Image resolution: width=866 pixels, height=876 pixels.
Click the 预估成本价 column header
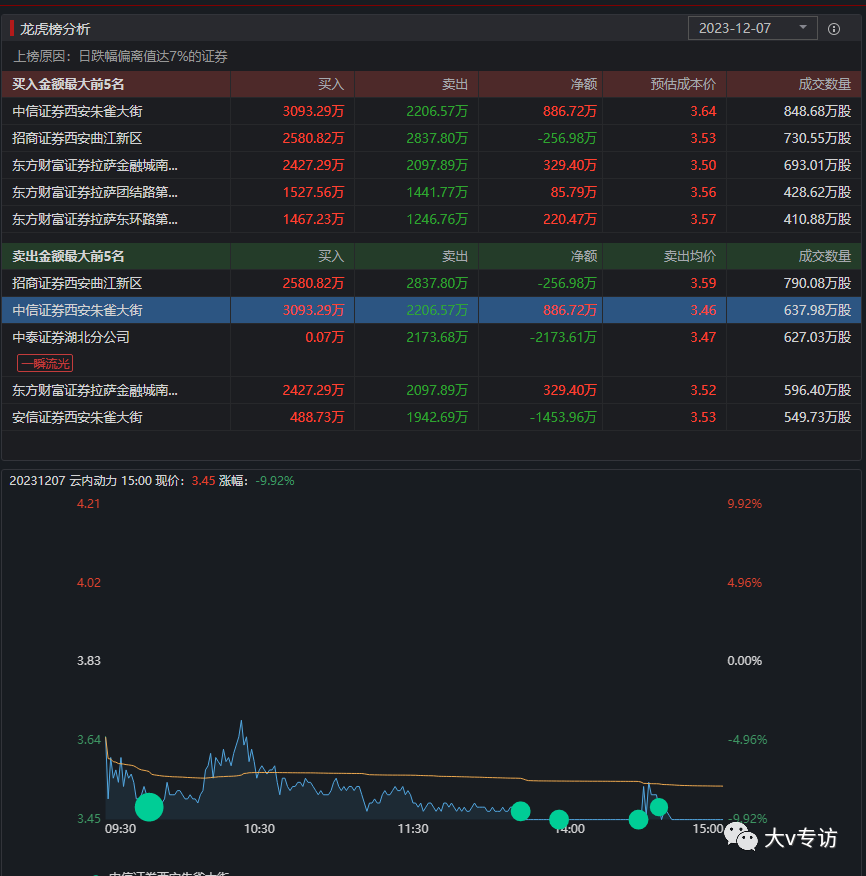point(683,84)
